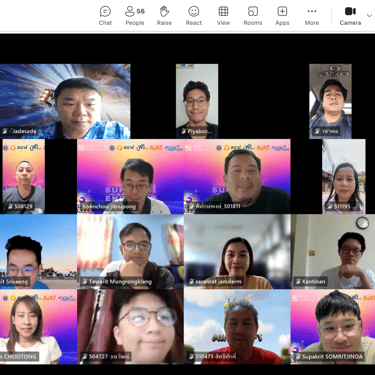The width and height of the screenshot is (375, 375).
Task: Select the 510475 participant video
Action: pyautogui.click(x=237, y=326)
